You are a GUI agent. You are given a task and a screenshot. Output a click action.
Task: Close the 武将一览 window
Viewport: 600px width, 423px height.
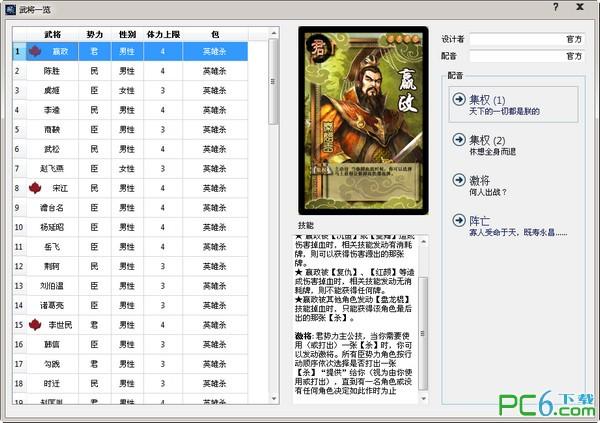click(x=580, y=7)
